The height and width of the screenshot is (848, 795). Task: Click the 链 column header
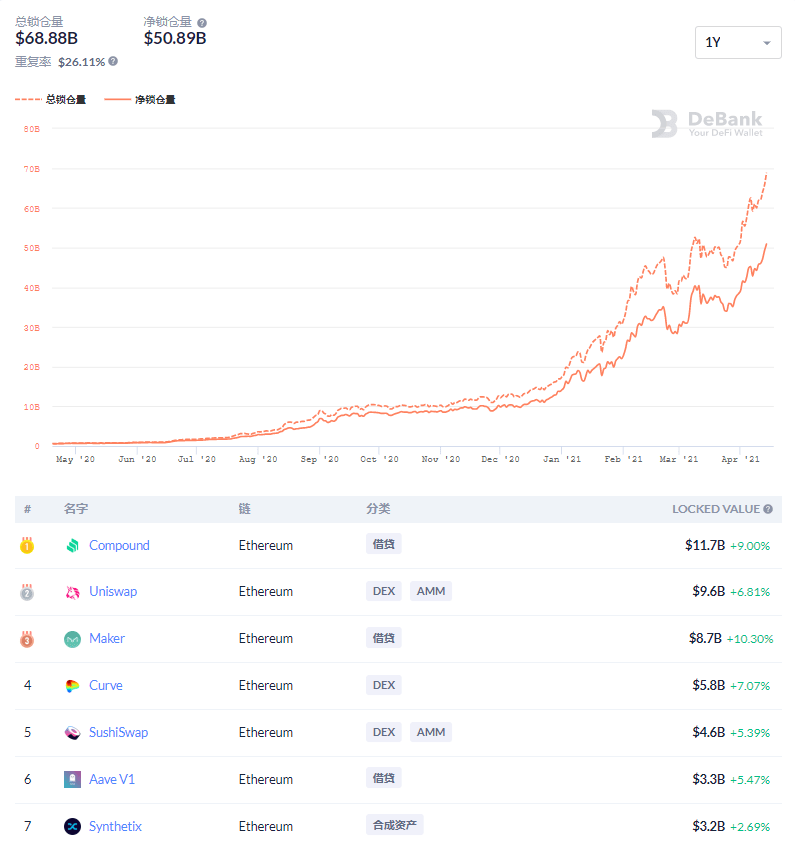[244, 509]
